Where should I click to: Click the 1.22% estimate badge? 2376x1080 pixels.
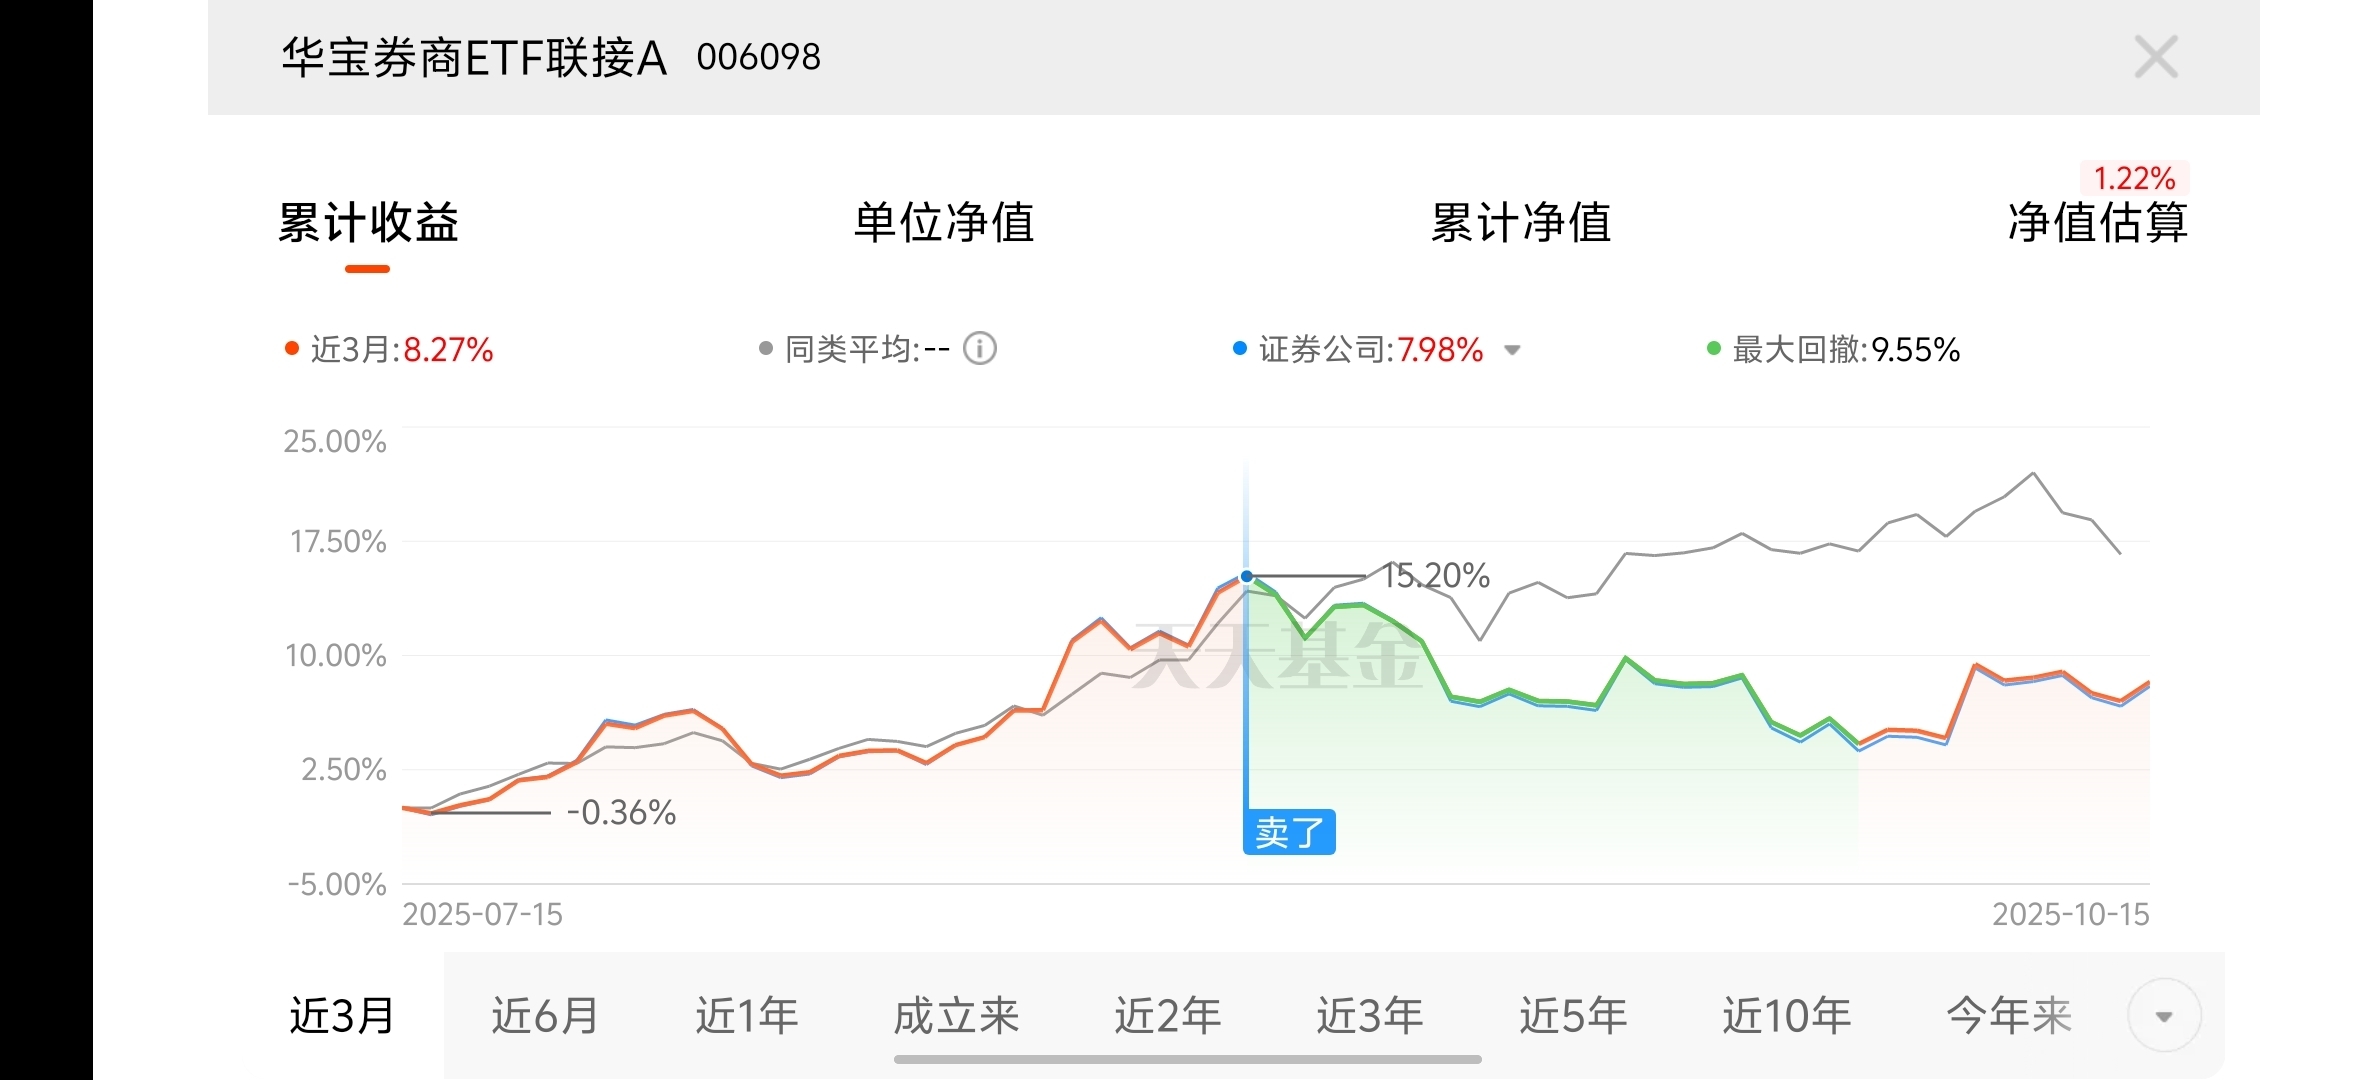pos(2134,179)
